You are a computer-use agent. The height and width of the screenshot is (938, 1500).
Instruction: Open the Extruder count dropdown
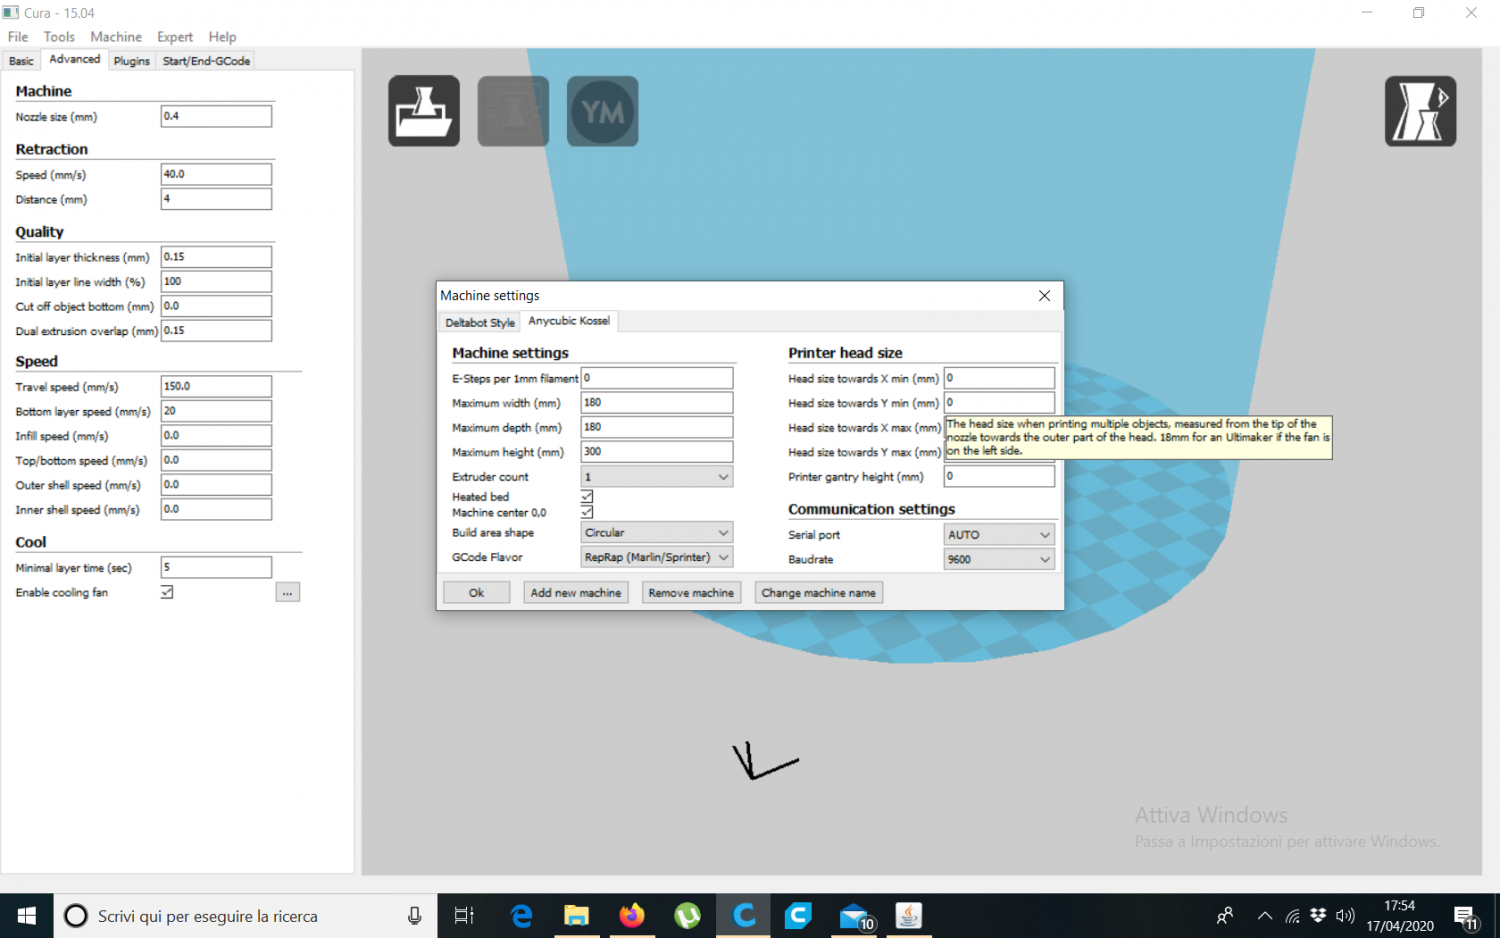657,477
